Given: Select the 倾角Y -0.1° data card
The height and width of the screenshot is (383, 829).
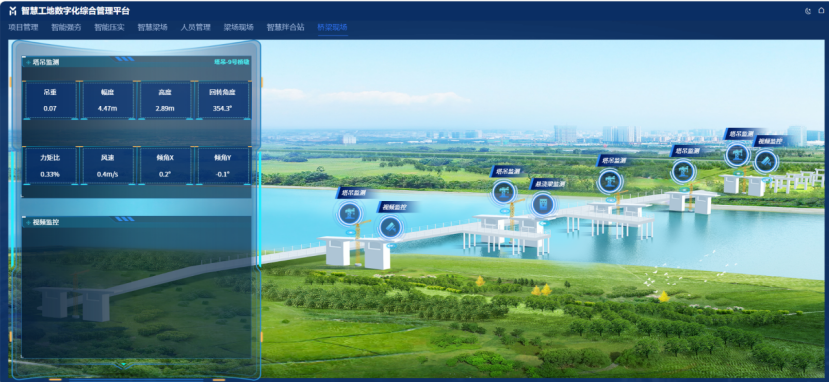Looking at the screenshot, I should 222,166.
